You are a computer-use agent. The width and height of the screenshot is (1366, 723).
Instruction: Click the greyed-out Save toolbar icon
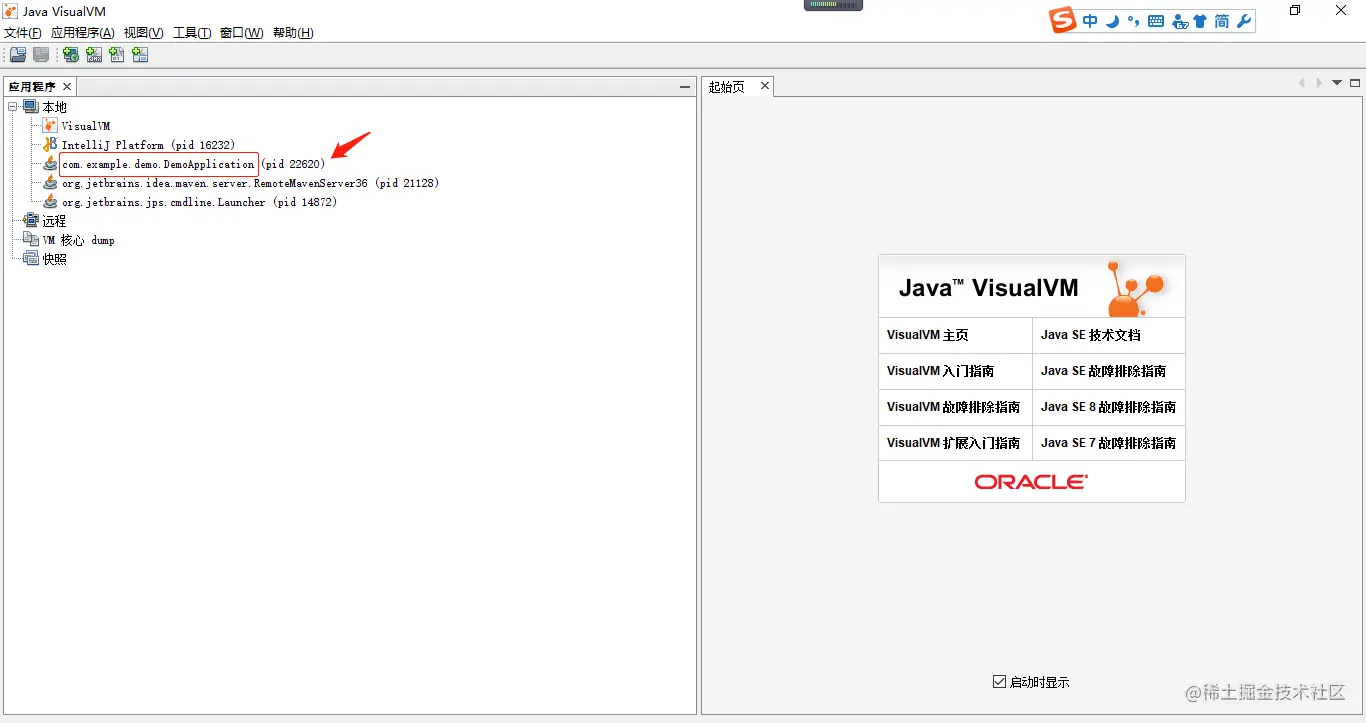(41, 55)
